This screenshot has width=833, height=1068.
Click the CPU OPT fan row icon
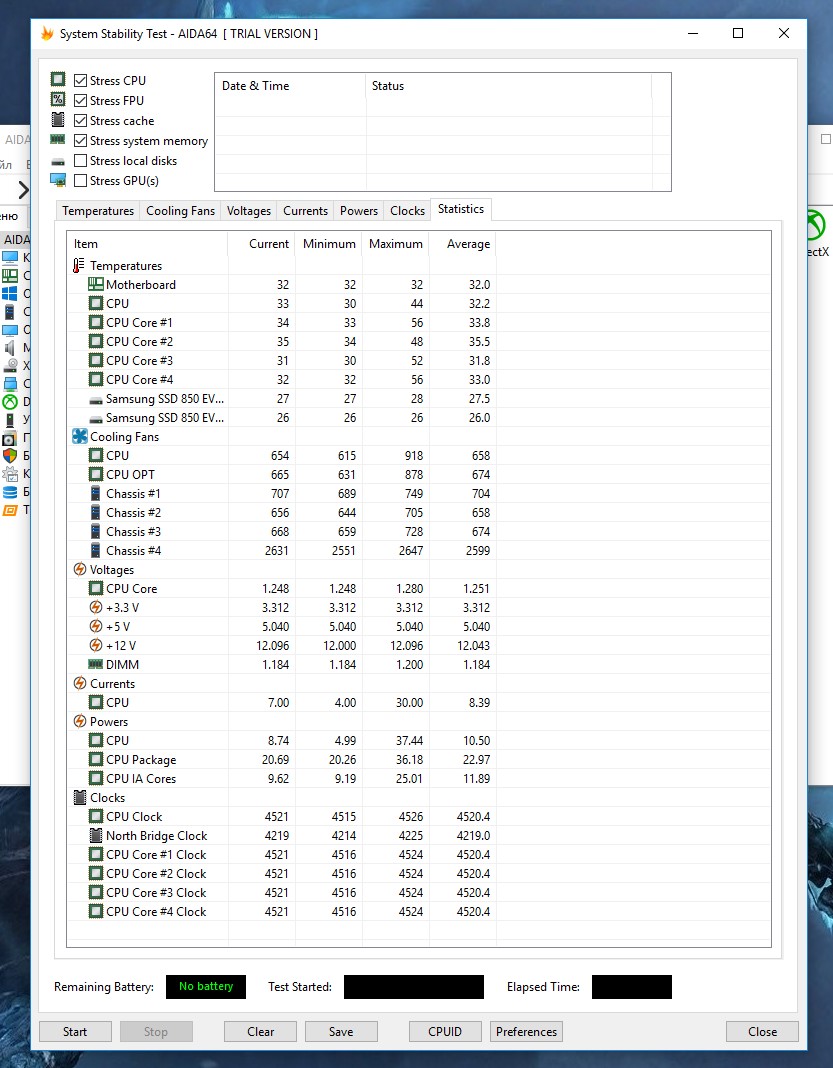[x=95, y=475]
